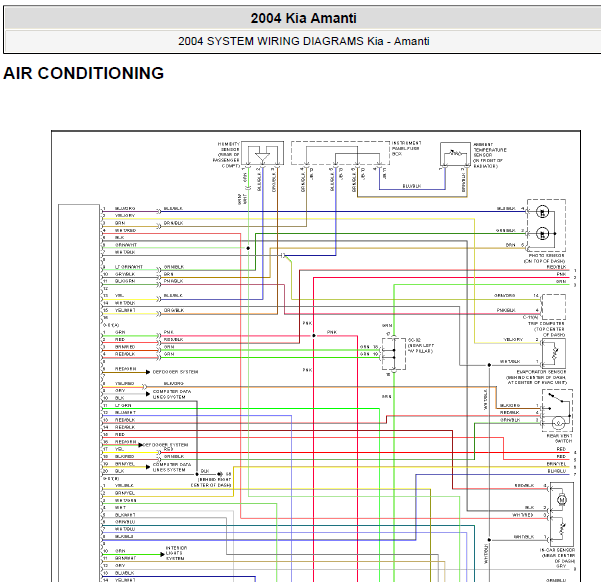The height and width of the screenshot is (582, 601).
Task: Select the 'INSTRUMENT PANEL FUSE BOX' label
Action: (406, 148)
